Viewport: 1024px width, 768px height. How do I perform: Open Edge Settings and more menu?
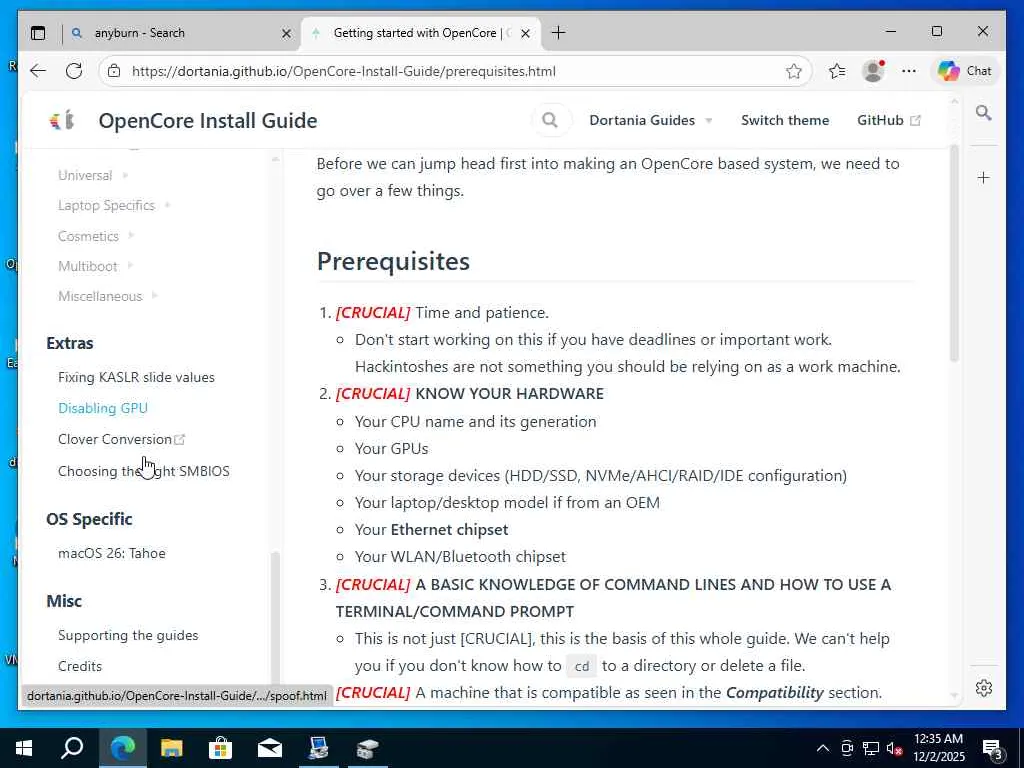(x=908, y=71)
